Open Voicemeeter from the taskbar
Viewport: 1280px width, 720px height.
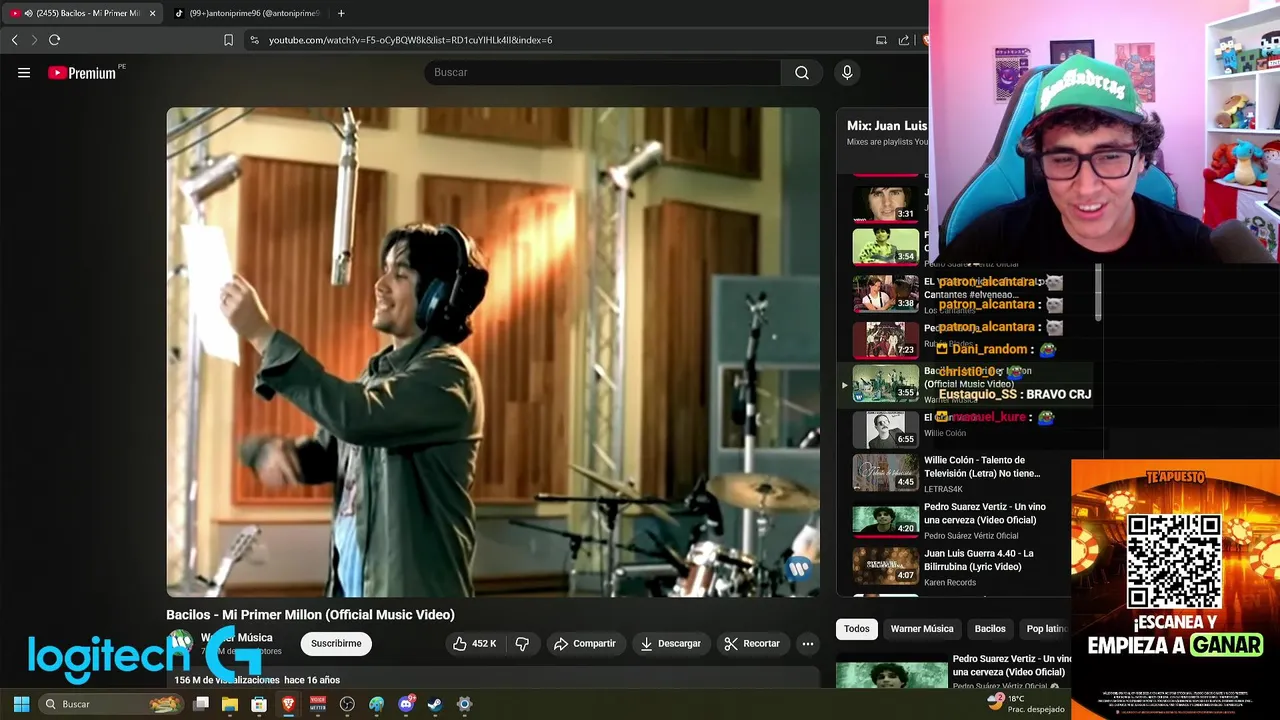318,704
